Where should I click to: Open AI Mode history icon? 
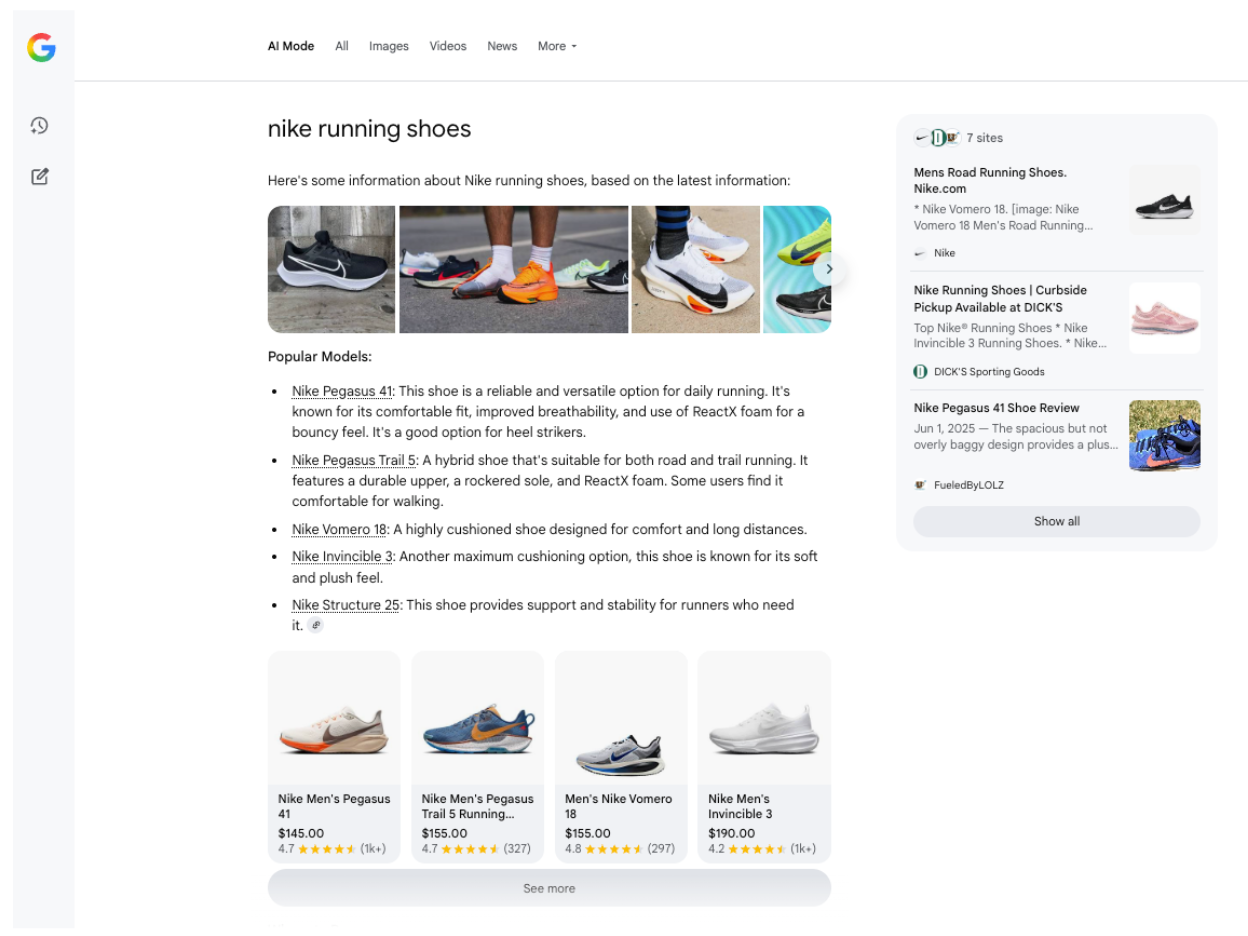pyautogui.click(x=39, y=126)
